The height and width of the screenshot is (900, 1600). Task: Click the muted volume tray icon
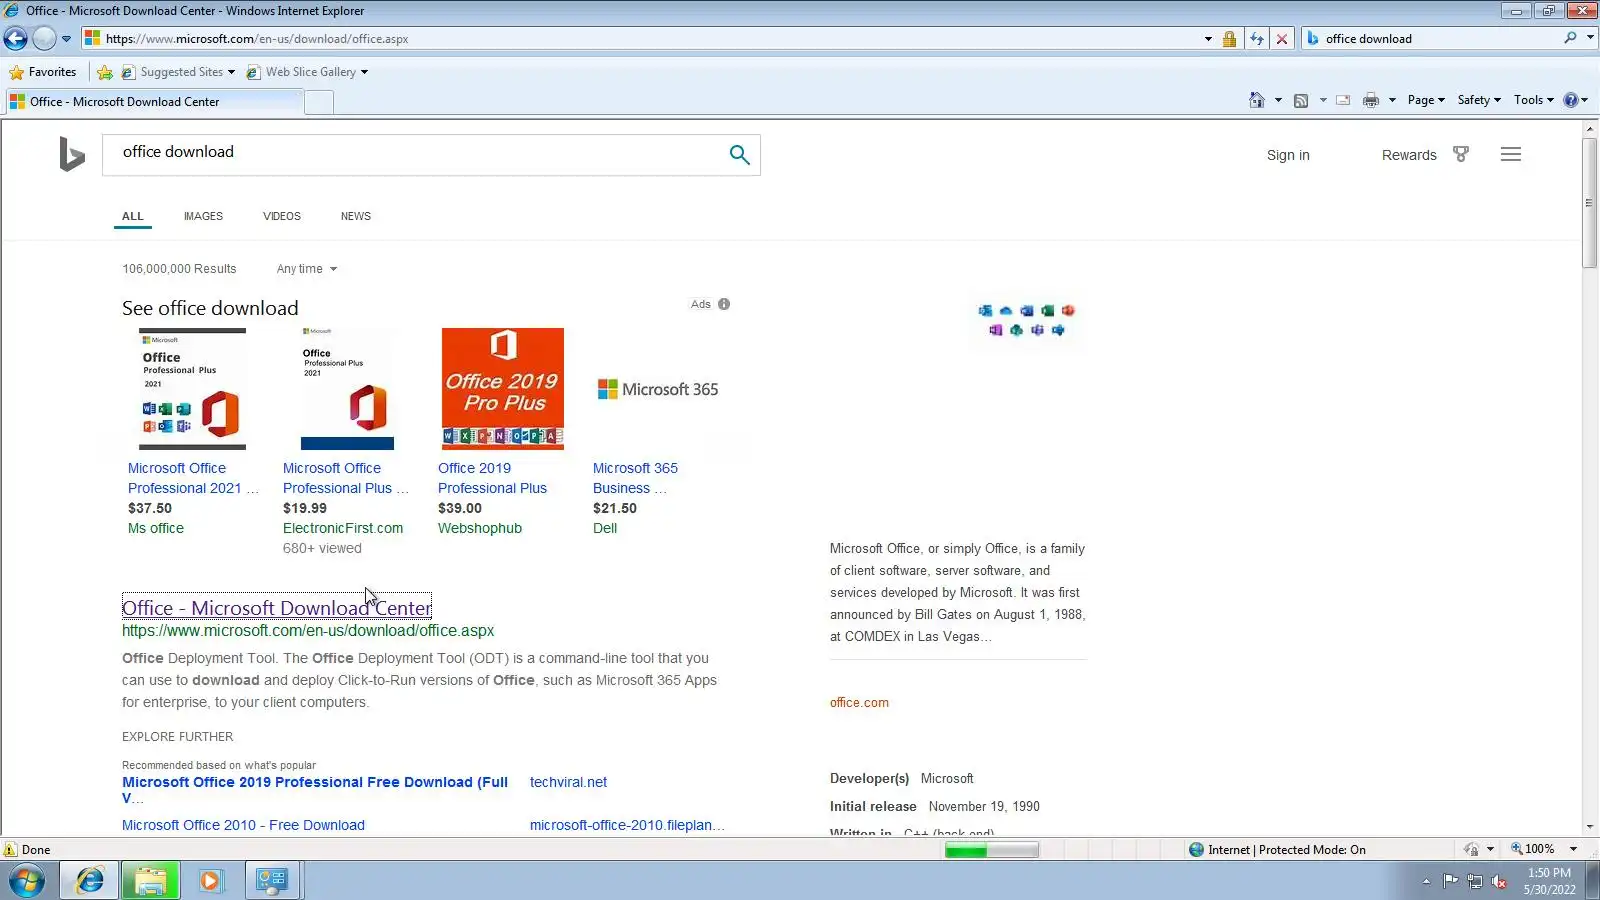pos(1499,881)
